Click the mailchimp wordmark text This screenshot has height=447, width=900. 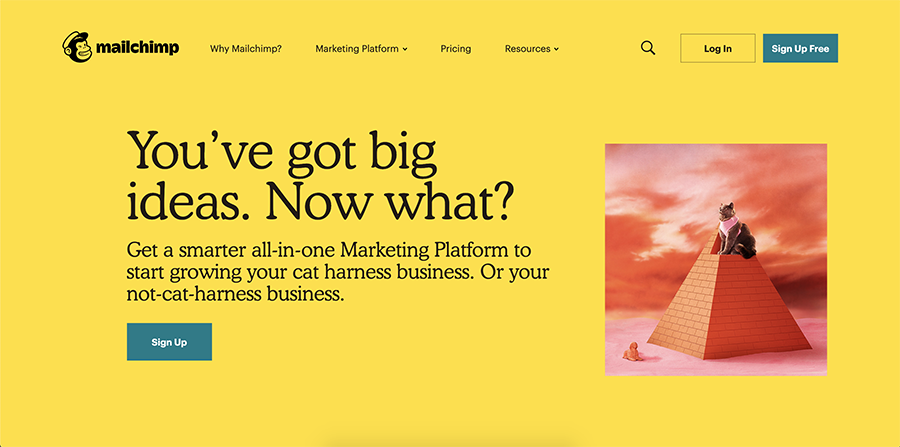(138, 48)
